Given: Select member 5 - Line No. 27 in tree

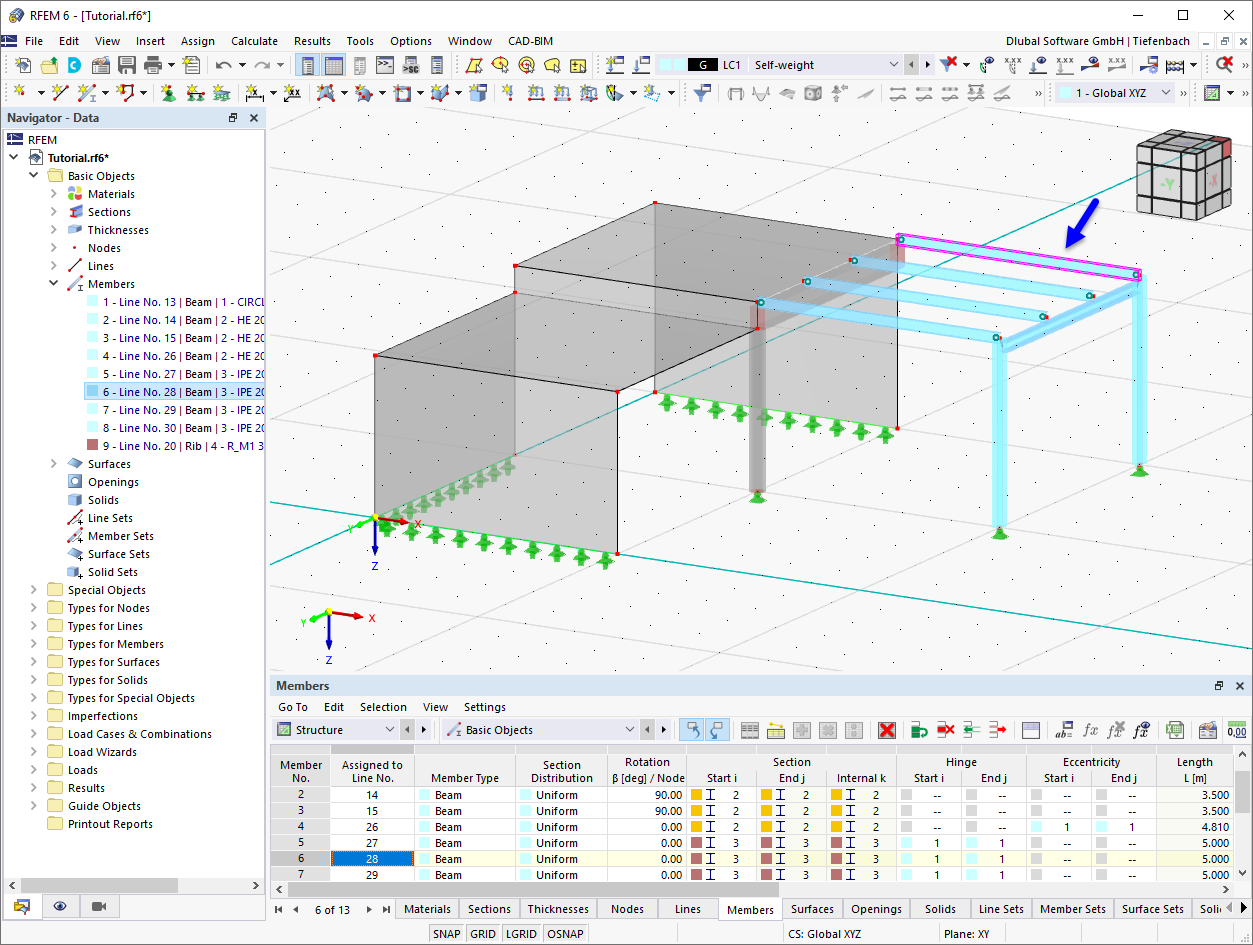Looking at the screenshot, I should (180, 374).
